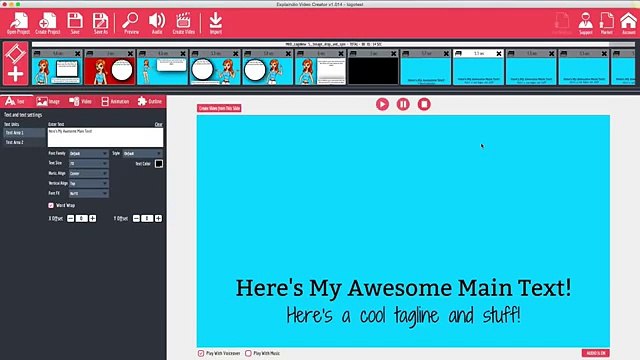
Task: Open Preview with the magnifier icon
Action: pos(131,23)
